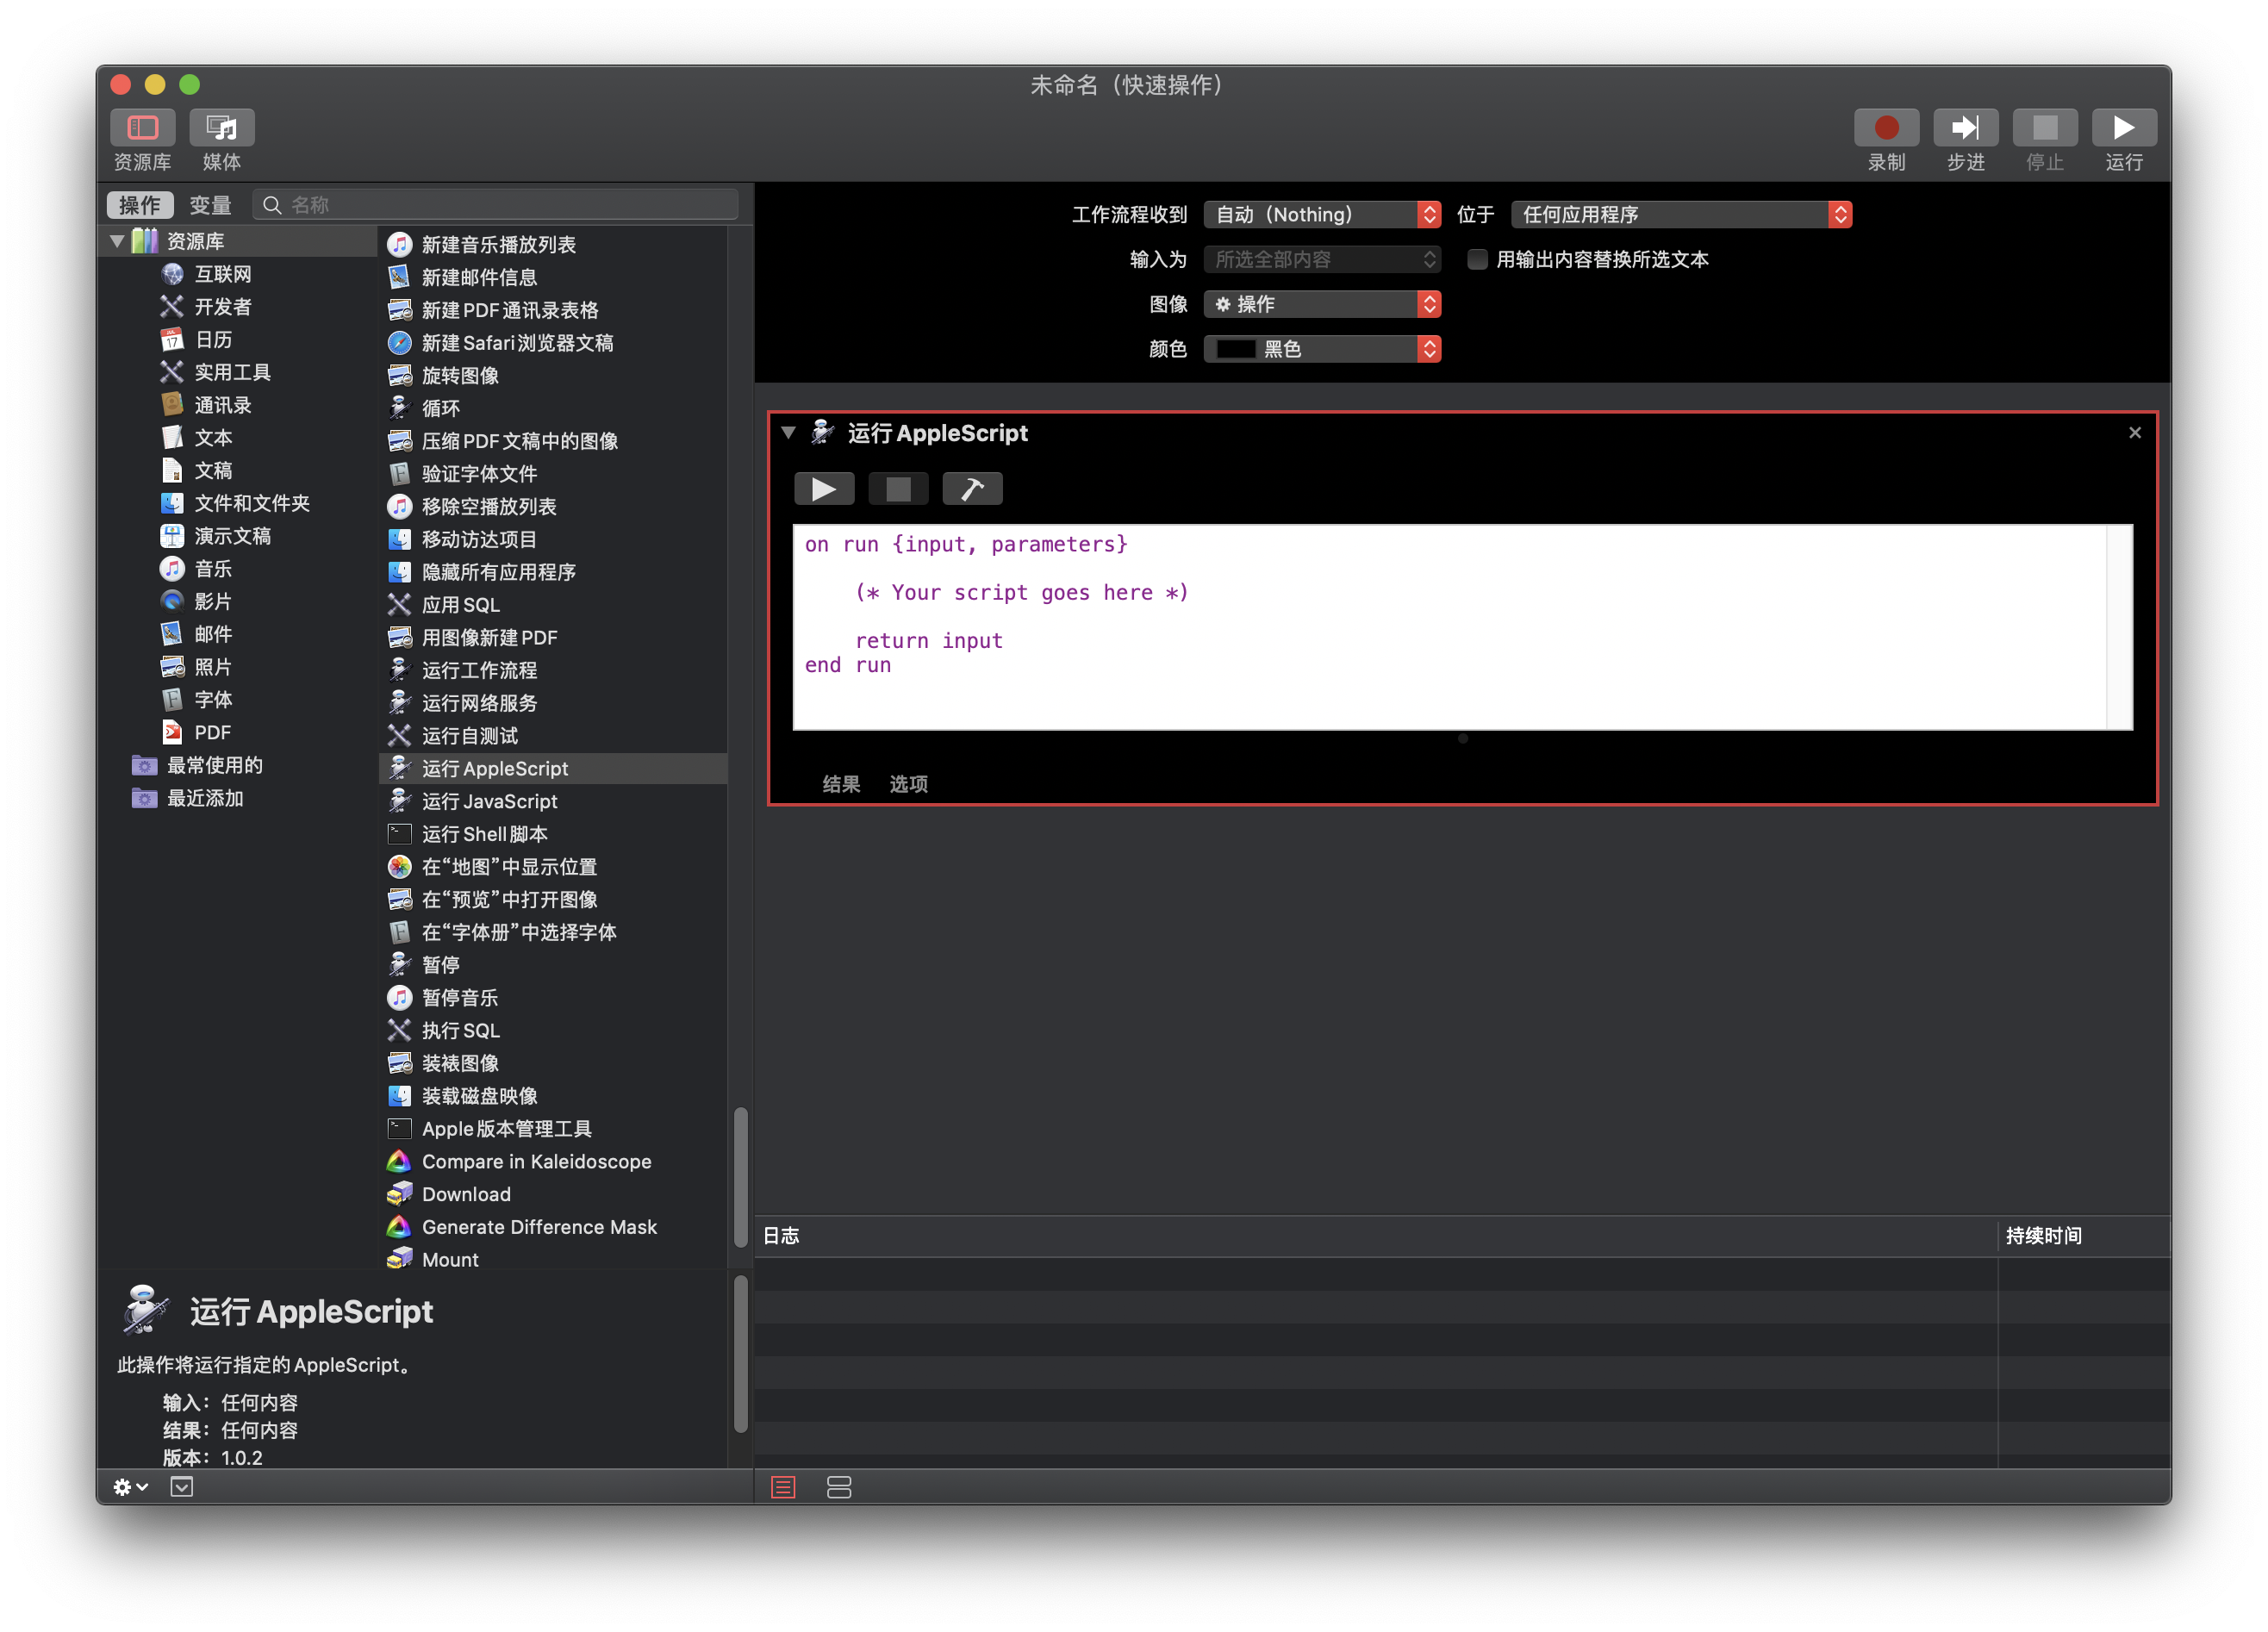Show the 结果 tab of the action

click(841, 784)
